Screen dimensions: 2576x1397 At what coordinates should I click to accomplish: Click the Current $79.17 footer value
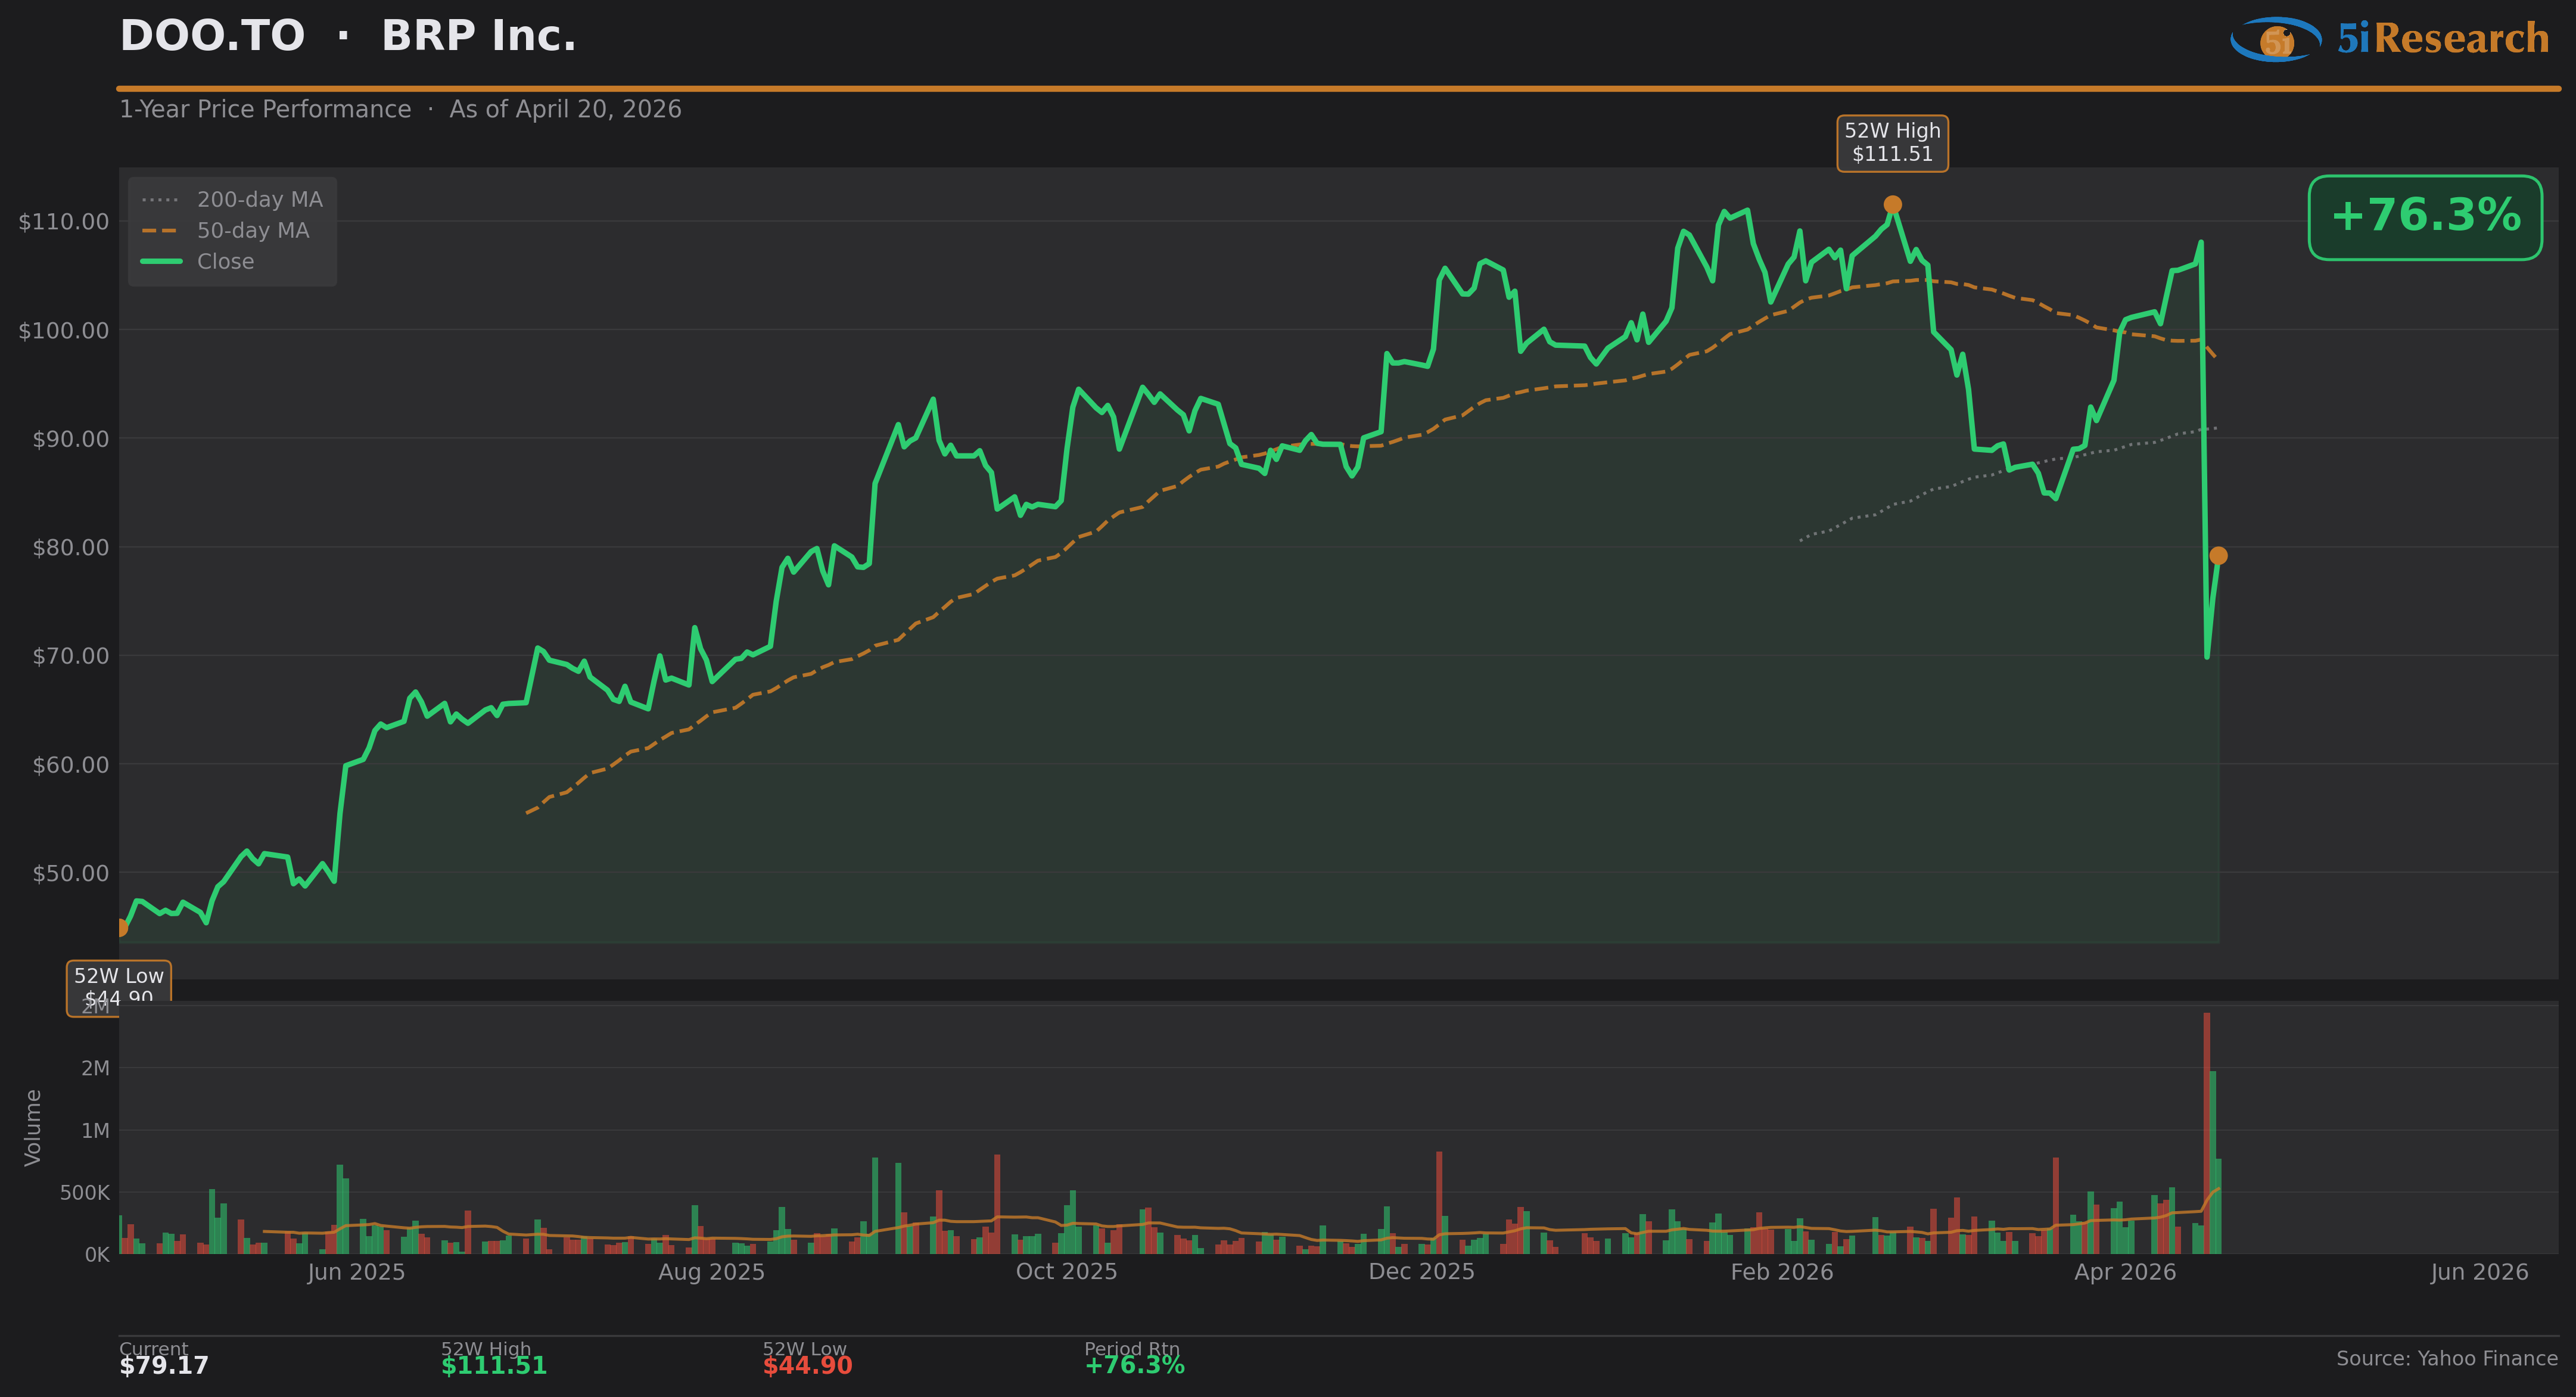pyautogui.click(x=164, y=1365)
